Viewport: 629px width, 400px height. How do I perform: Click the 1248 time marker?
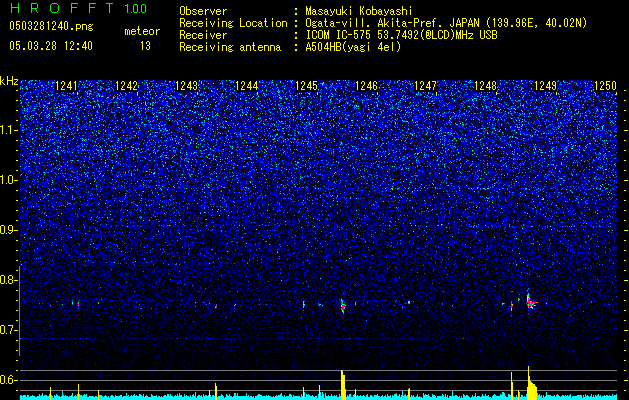coord(485,86)
